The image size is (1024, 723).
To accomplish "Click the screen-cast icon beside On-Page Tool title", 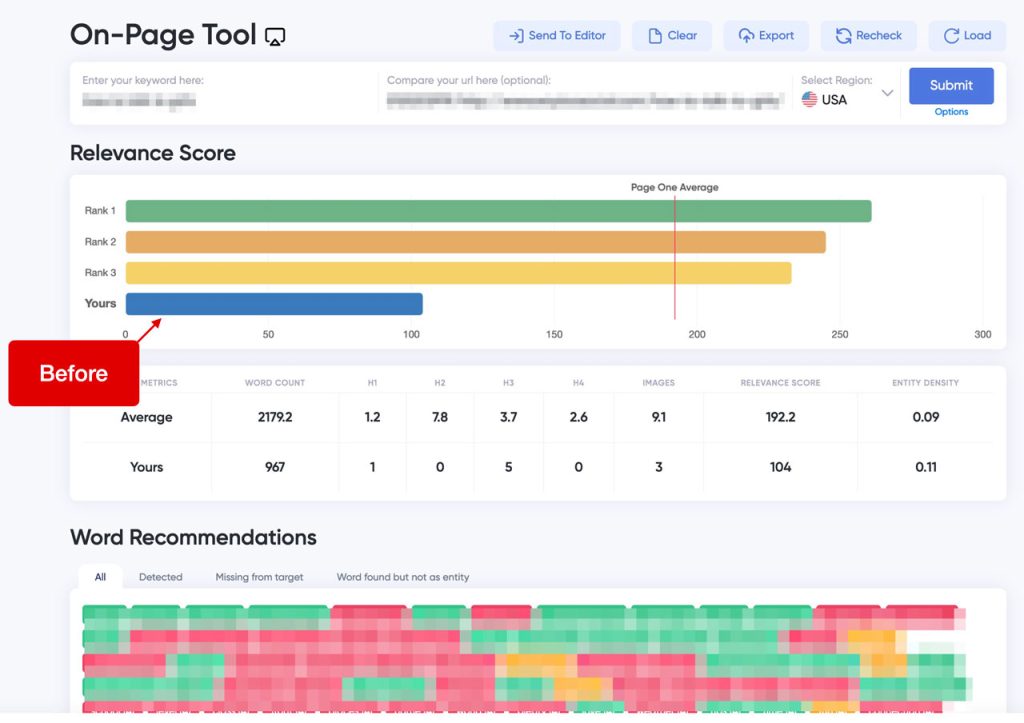I will click(x=275, y=37).
